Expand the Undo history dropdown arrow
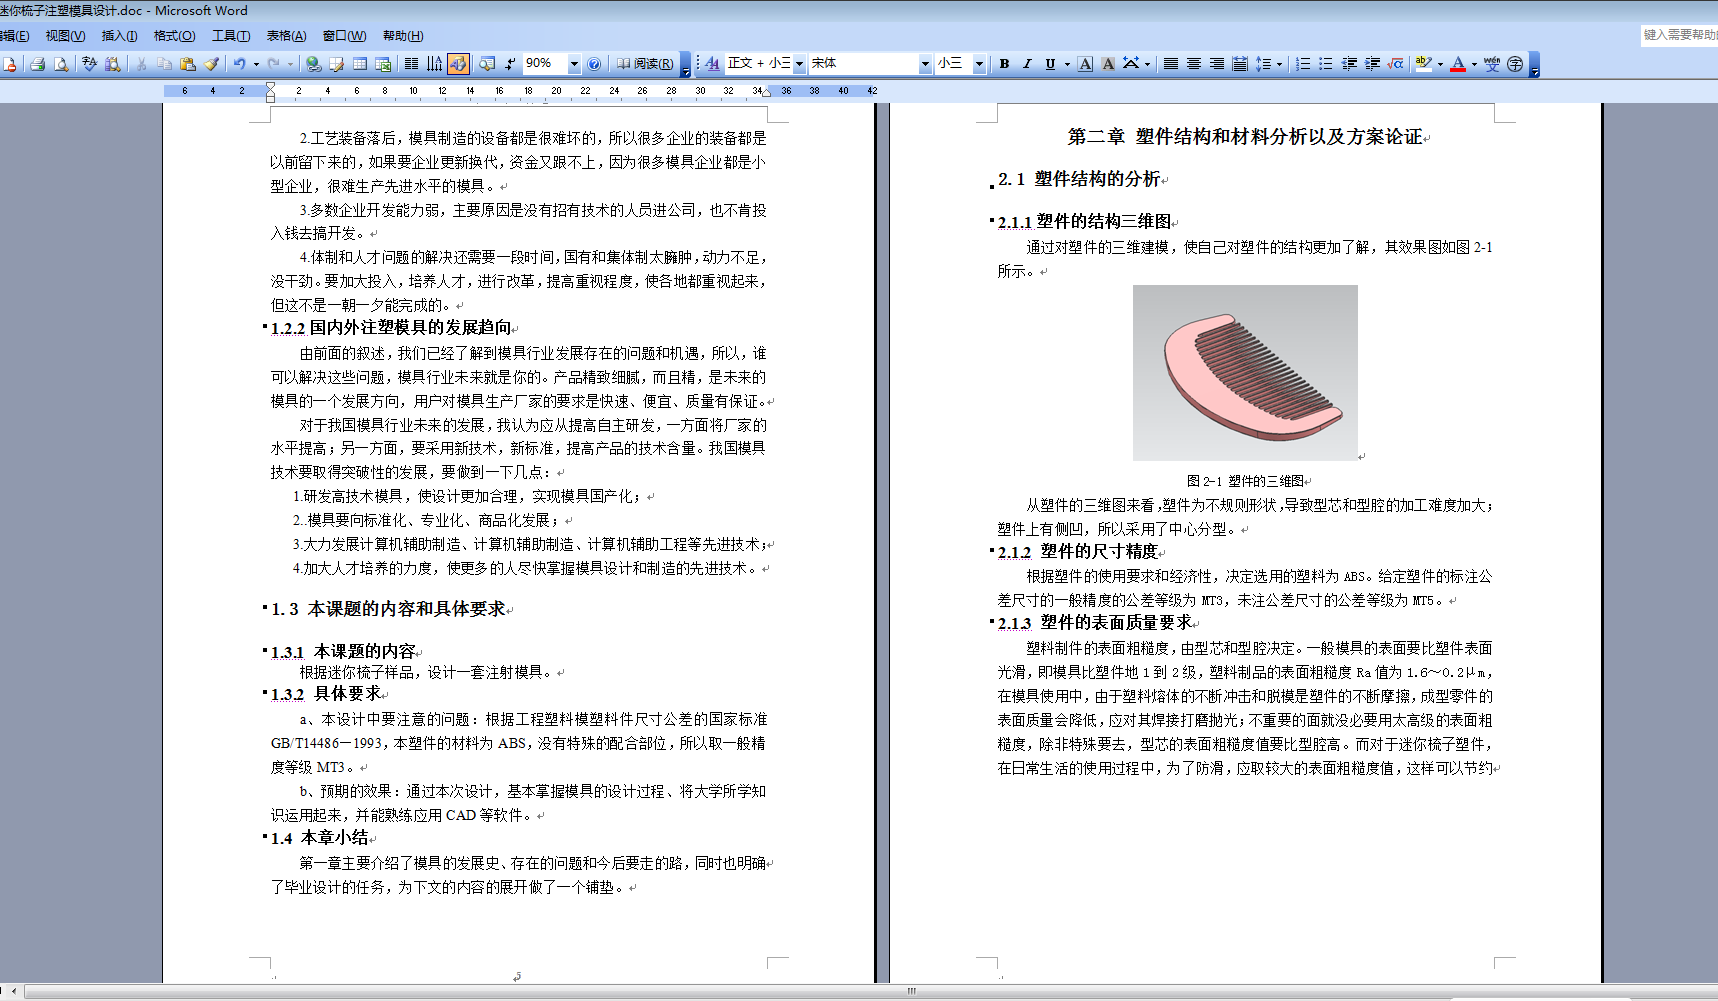This screenshot has height=1001, width=1718. tap(256, 64)
